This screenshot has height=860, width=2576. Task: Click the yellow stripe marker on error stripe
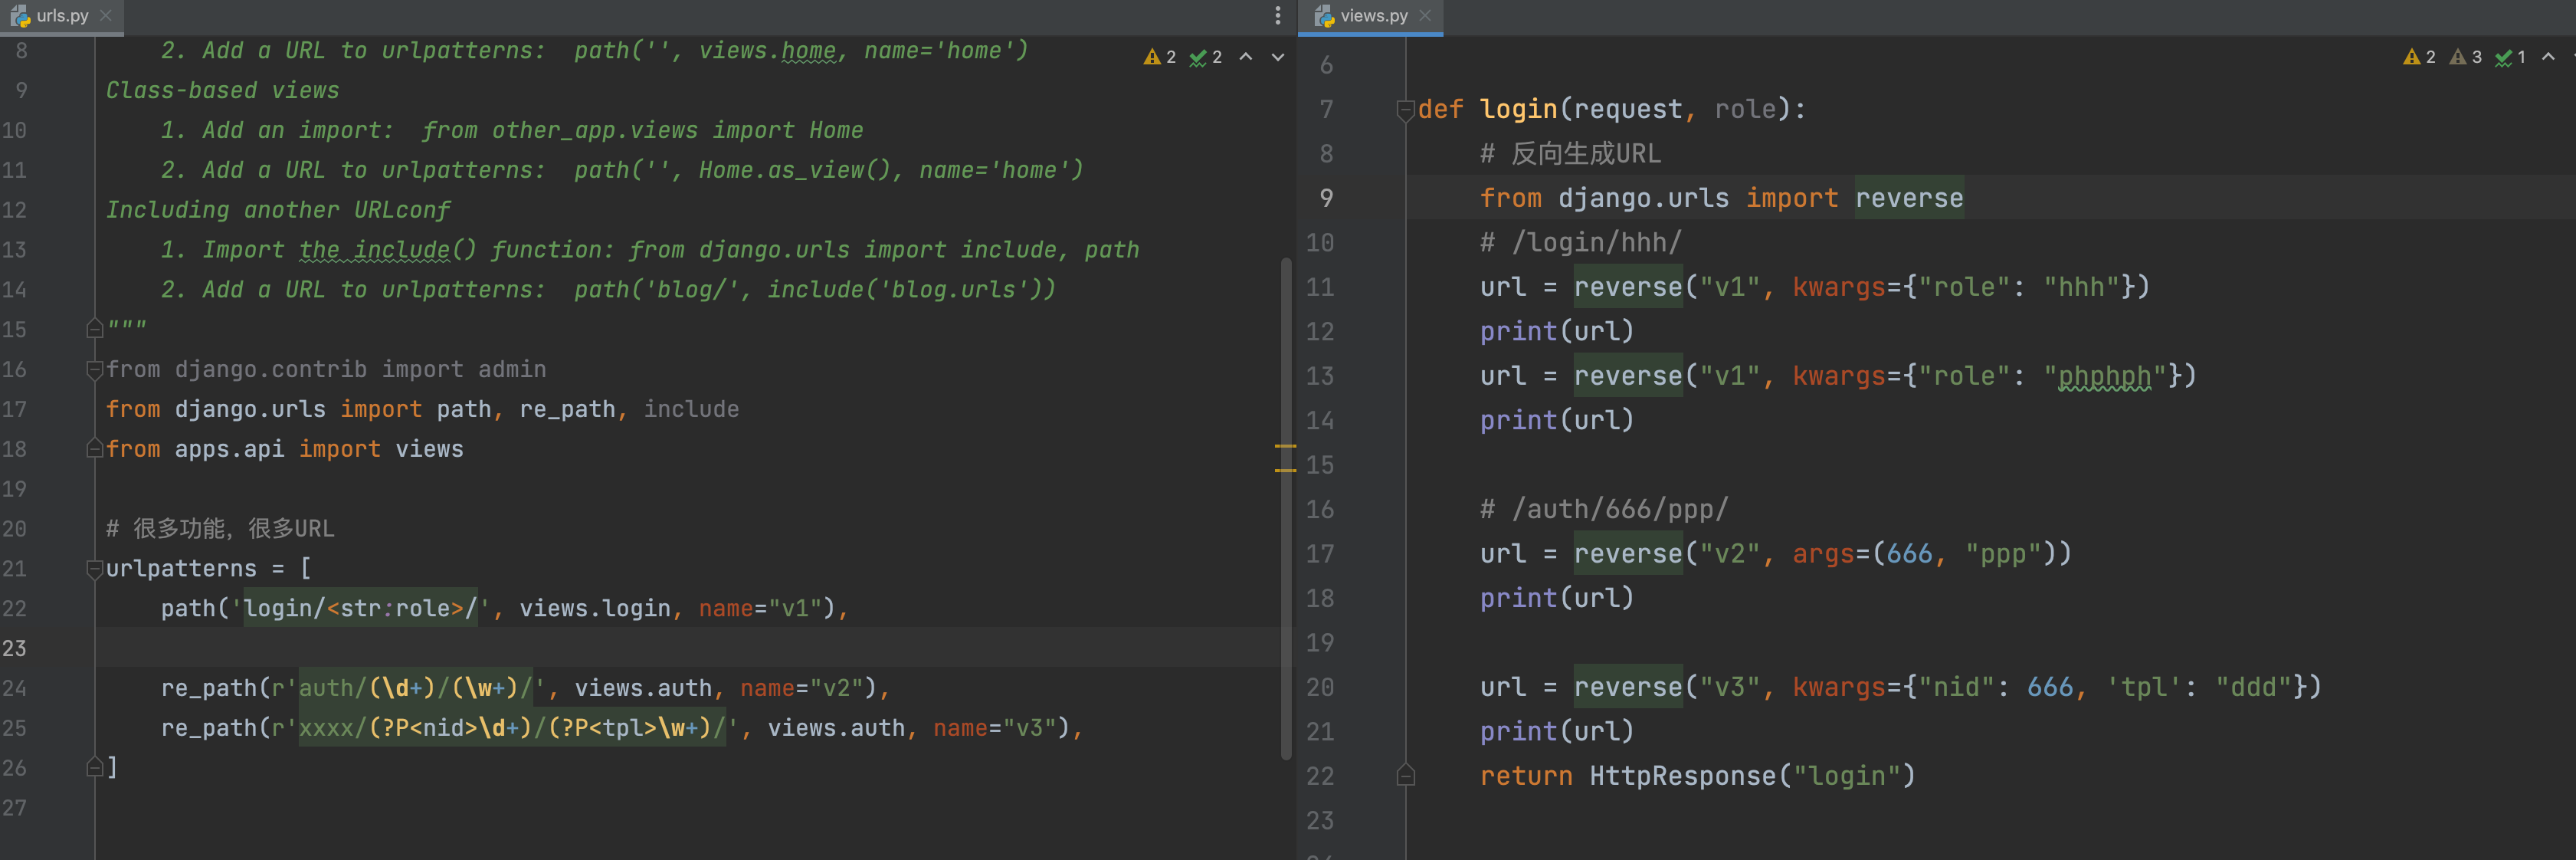pyautogui.click(x=1285, y=446)
